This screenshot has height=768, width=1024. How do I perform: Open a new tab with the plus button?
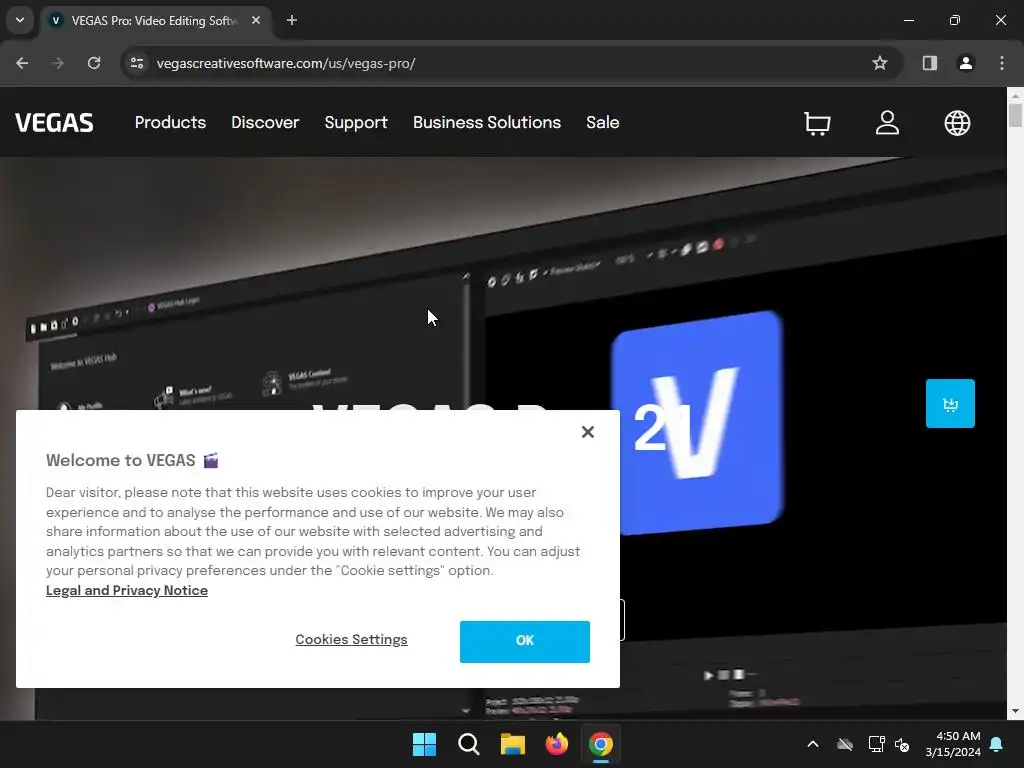point(292,20)
